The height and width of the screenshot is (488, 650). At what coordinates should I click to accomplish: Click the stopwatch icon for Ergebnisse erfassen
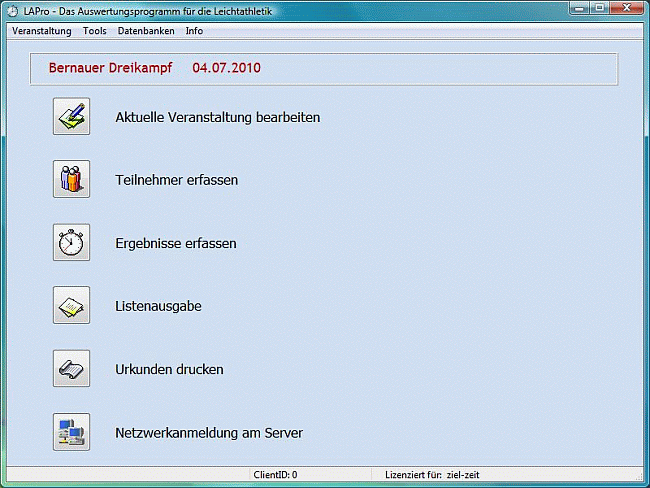(71, 243)
